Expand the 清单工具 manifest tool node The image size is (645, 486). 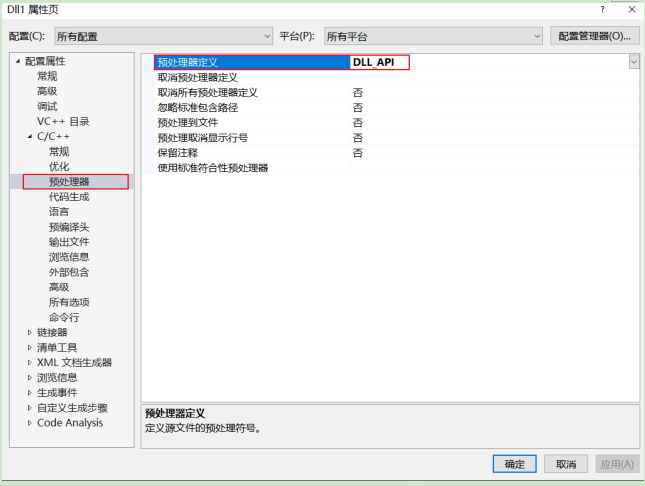point(30,347)
